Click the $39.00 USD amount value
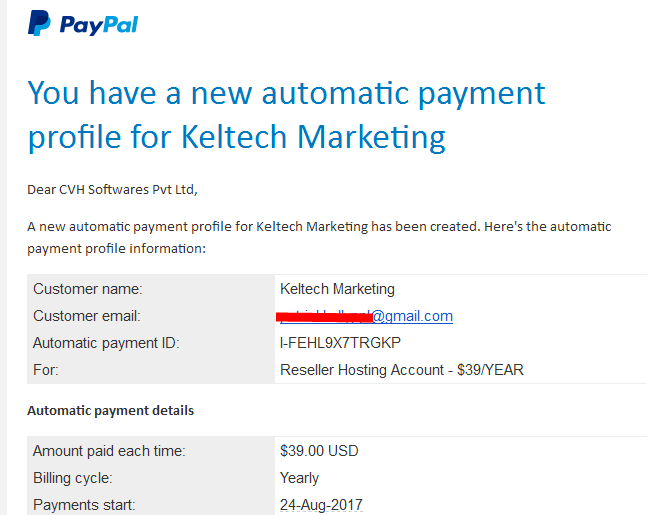The width and height of the screenshot is (649, 515). pos(319,451)
